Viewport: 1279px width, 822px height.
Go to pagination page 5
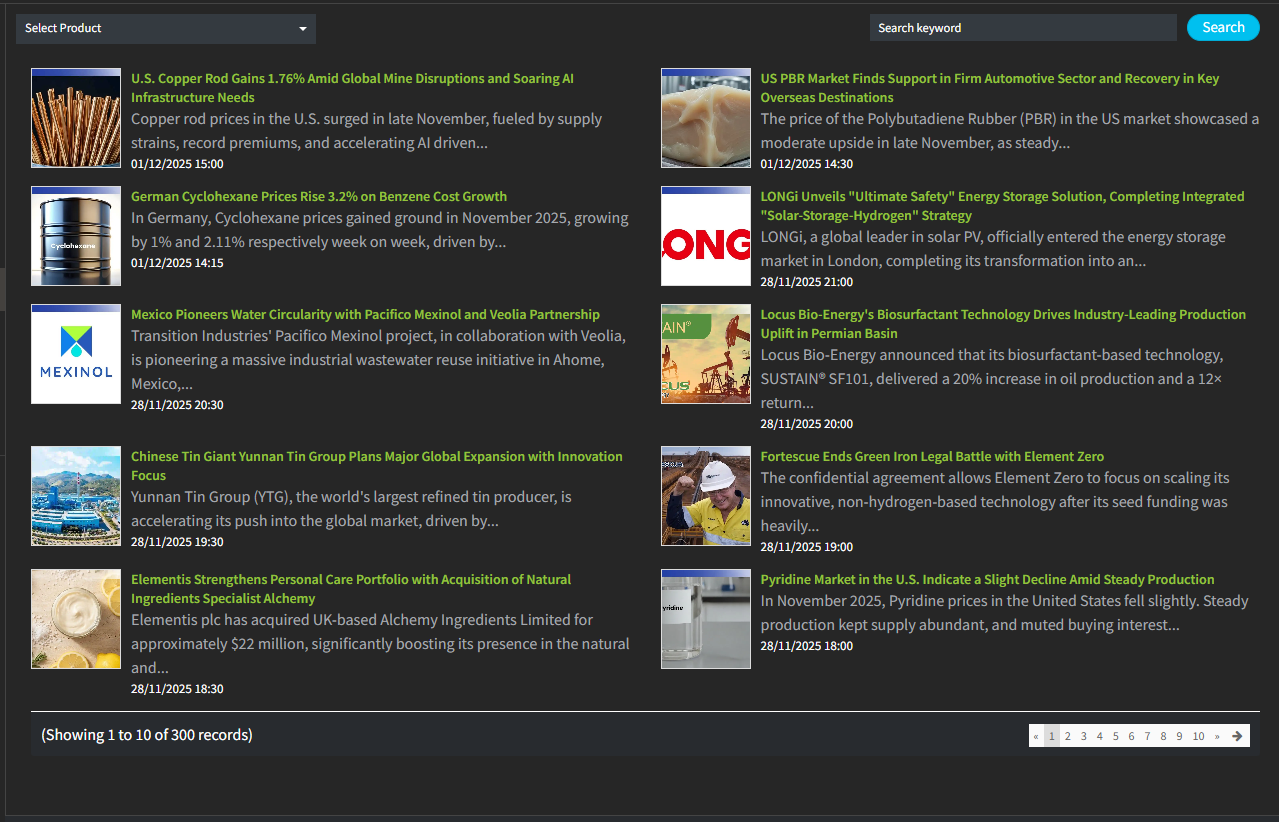coord(1115,736)
